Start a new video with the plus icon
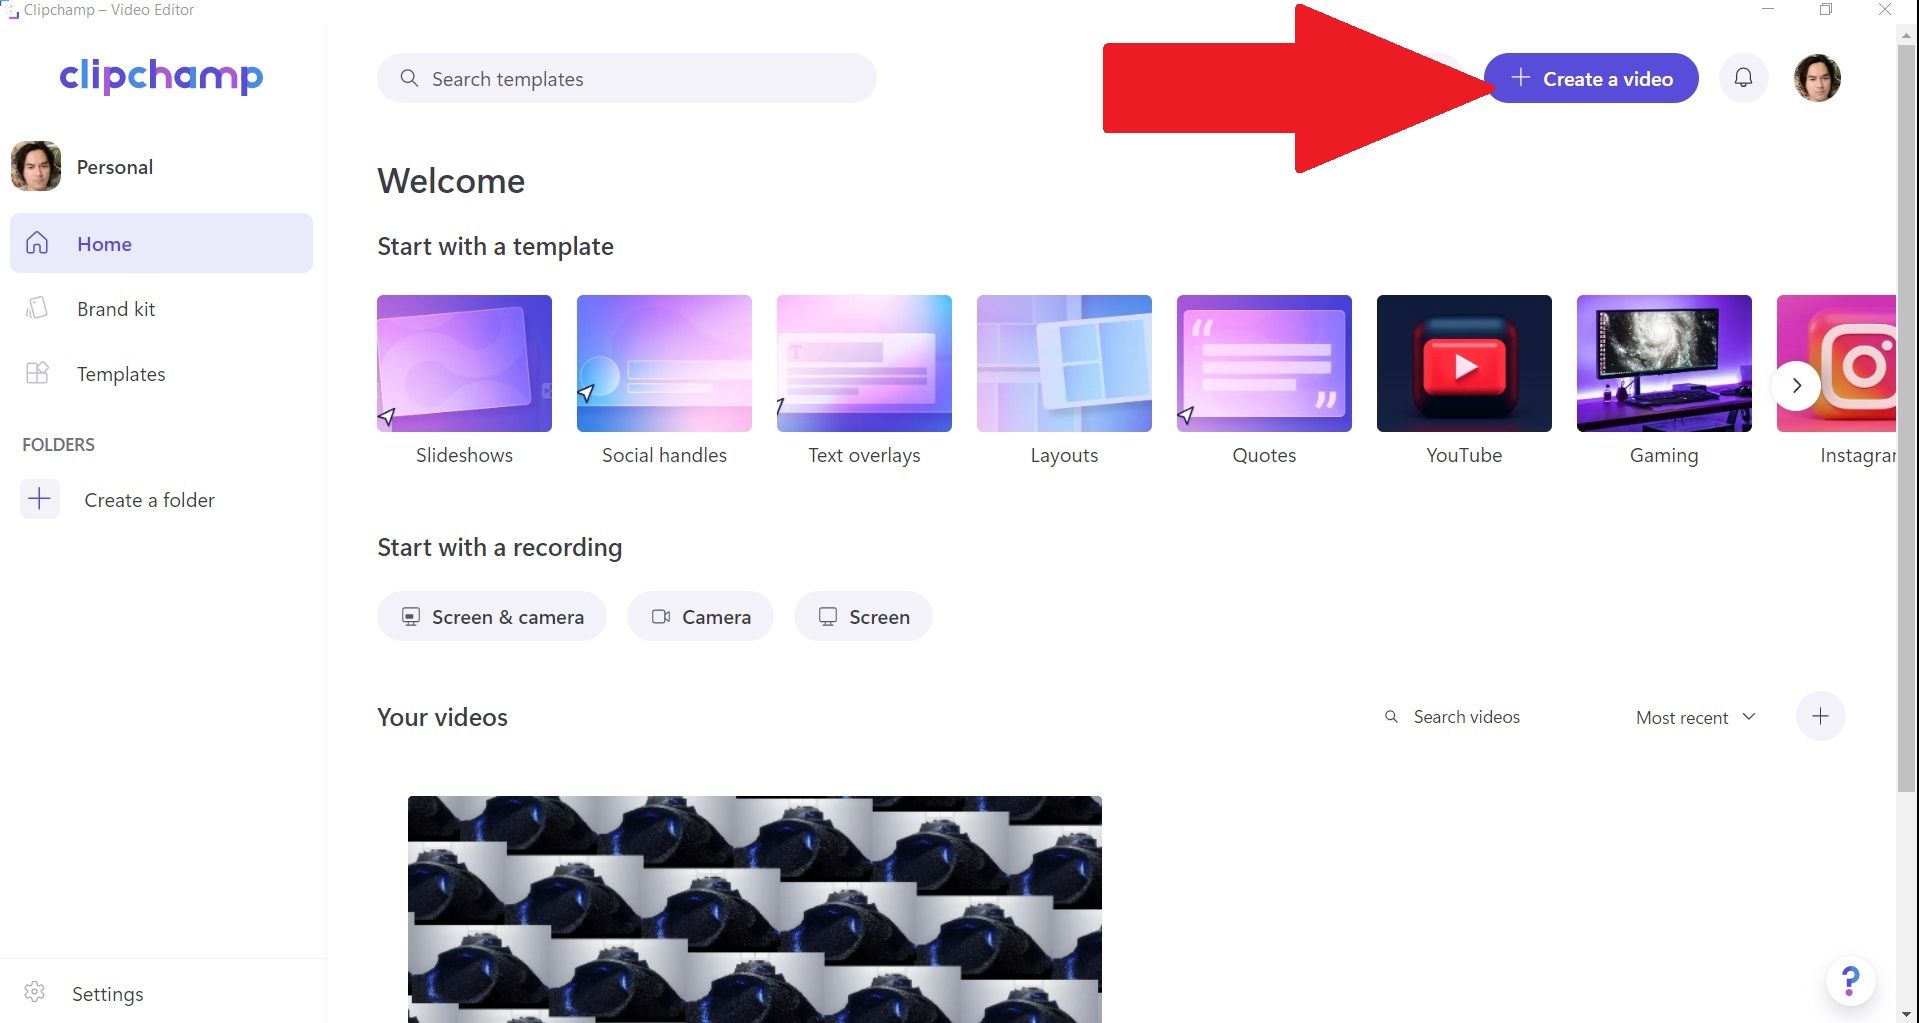 coord(1820,716)
